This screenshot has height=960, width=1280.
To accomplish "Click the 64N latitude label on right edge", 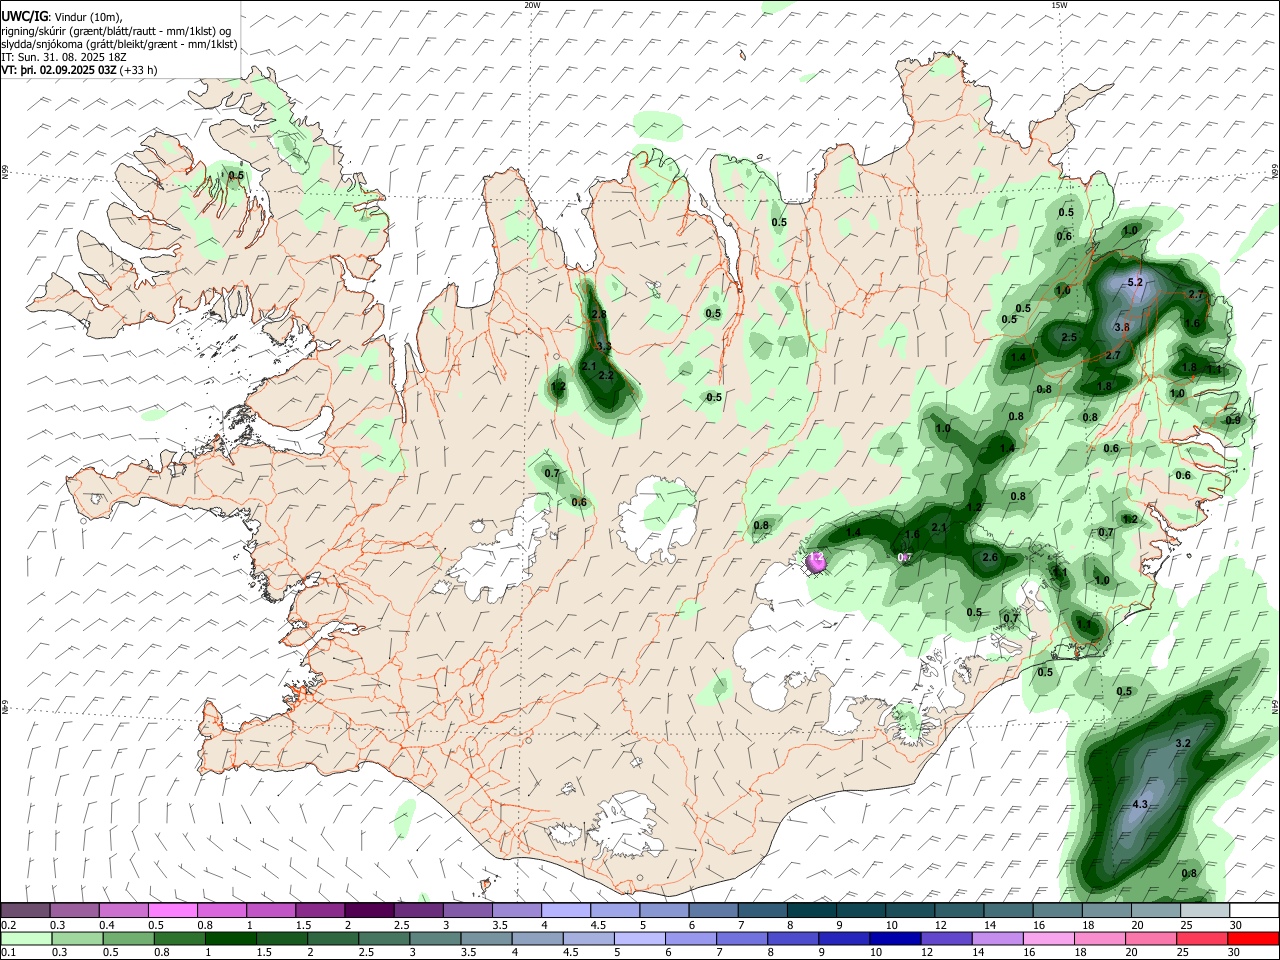I will [1275, 706].
